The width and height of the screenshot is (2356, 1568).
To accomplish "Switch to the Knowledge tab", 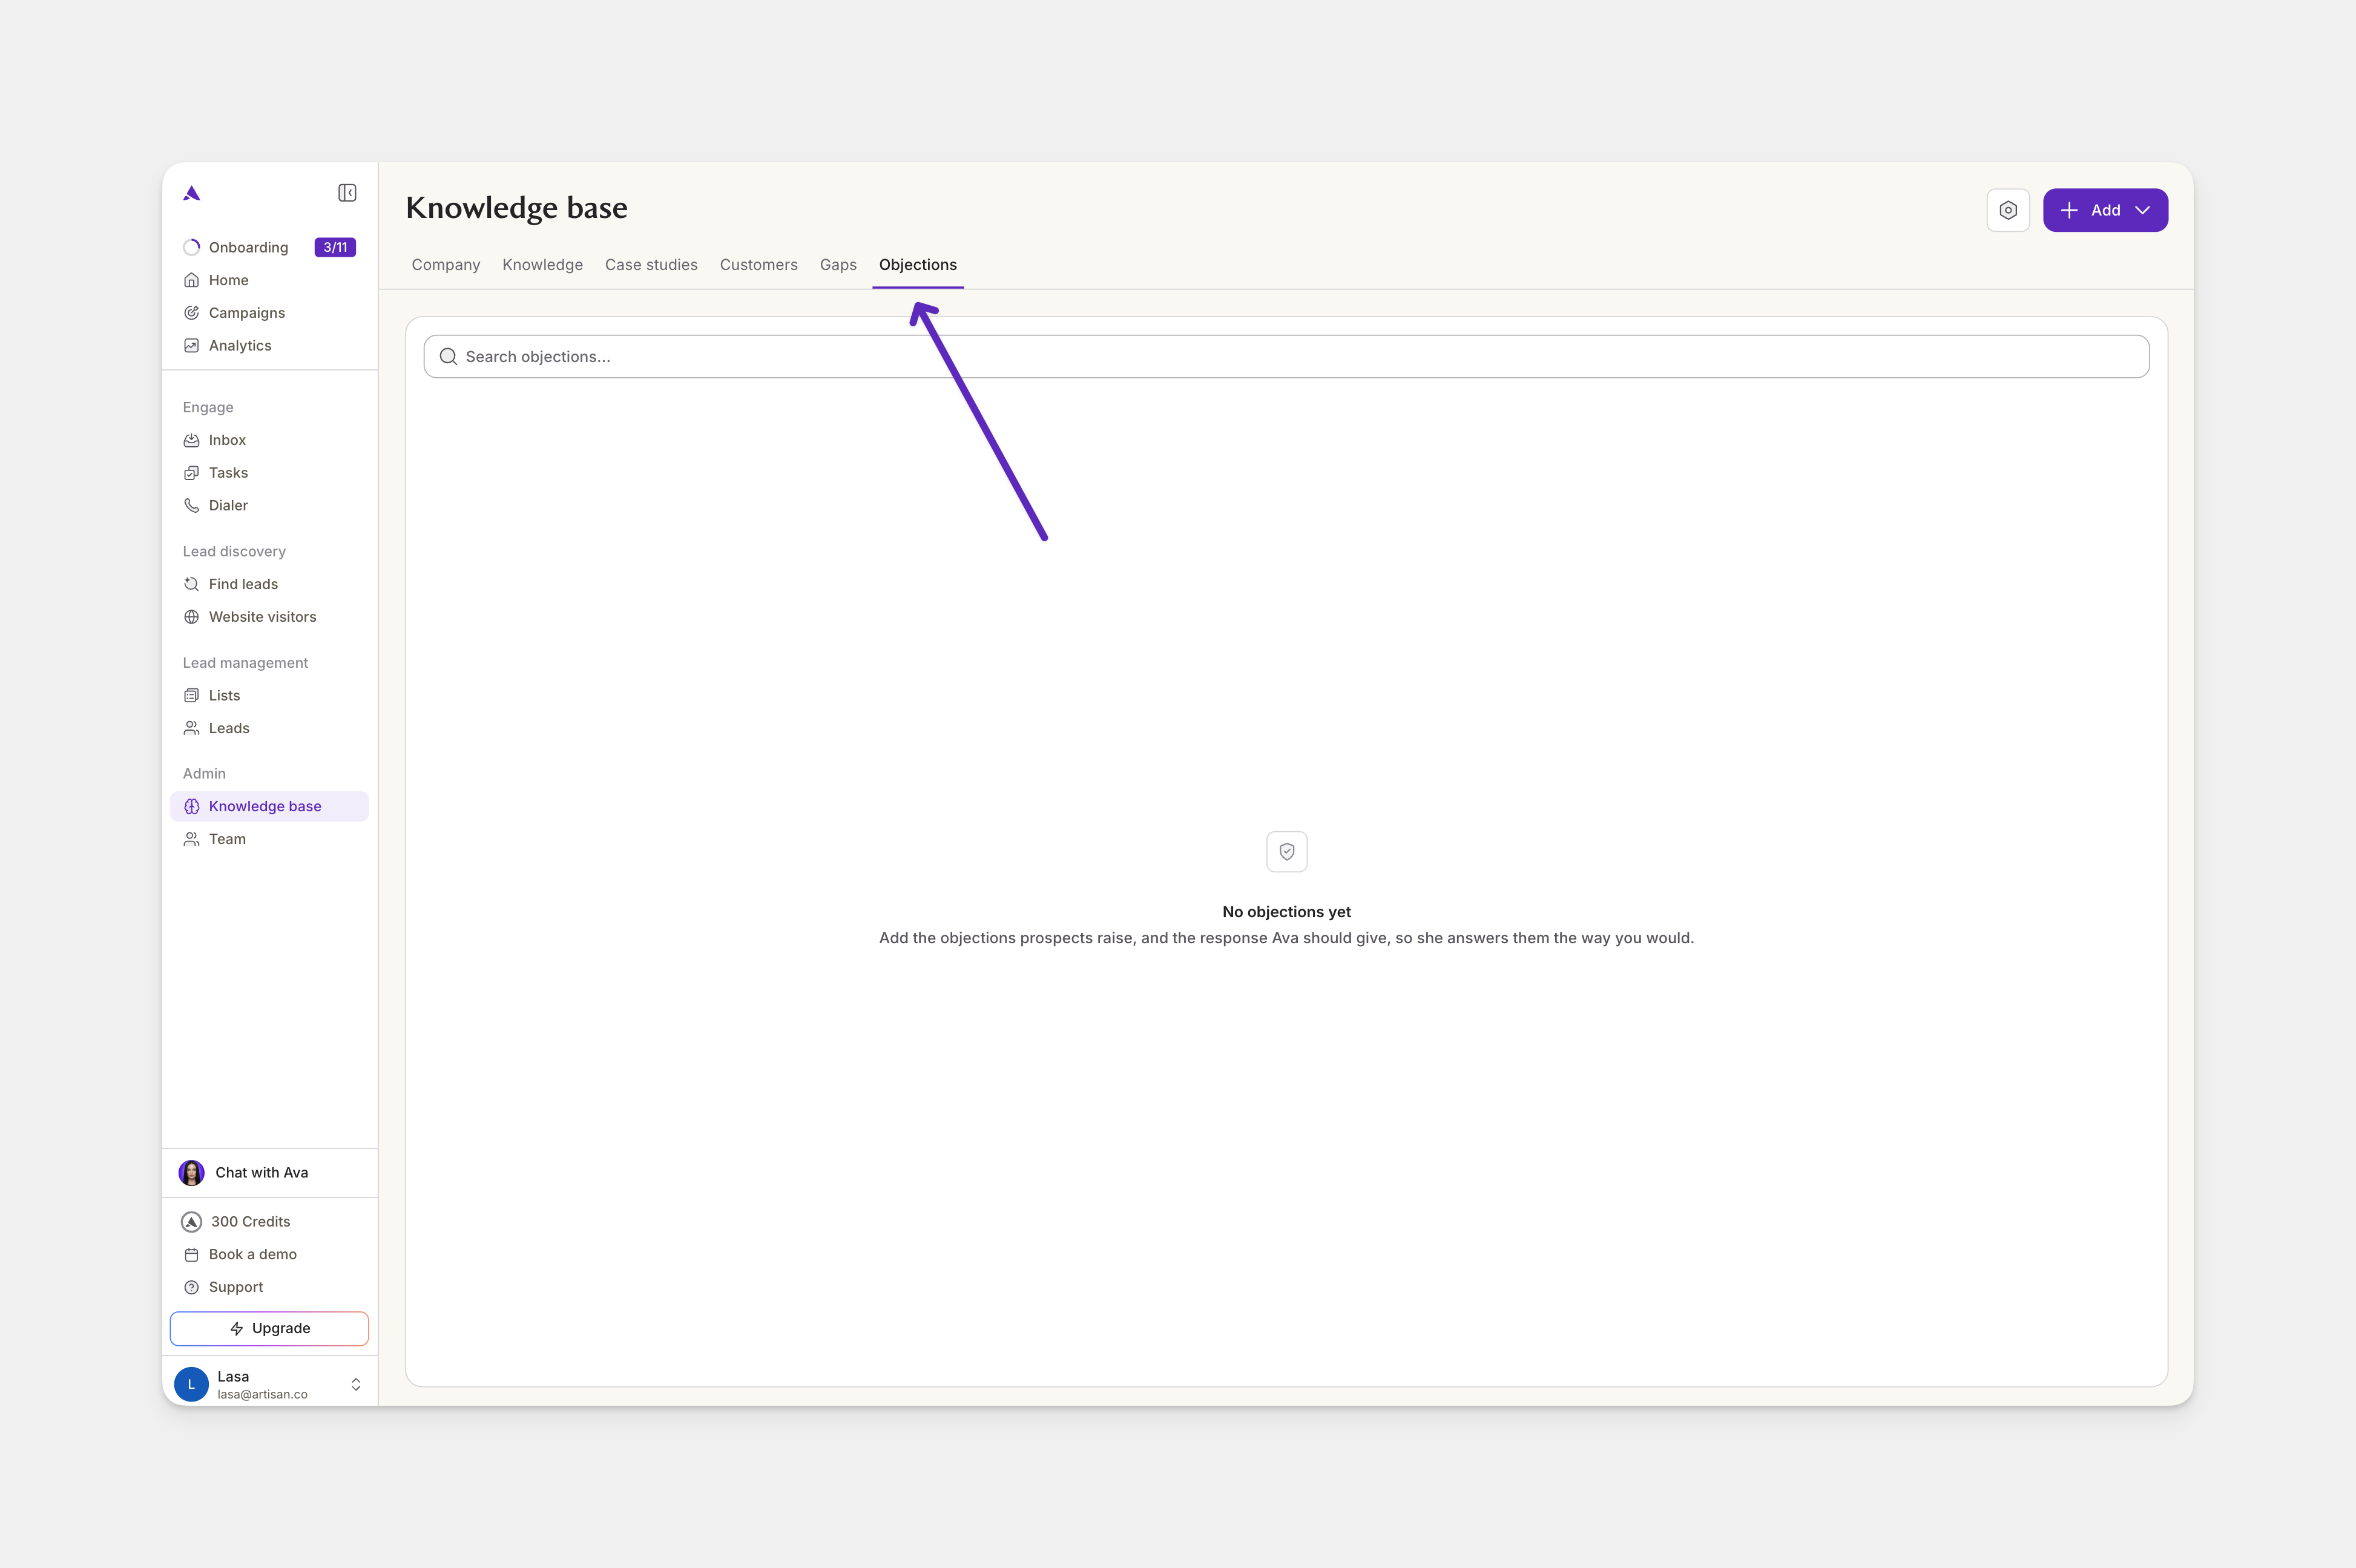I will click(x=543, y=265).
